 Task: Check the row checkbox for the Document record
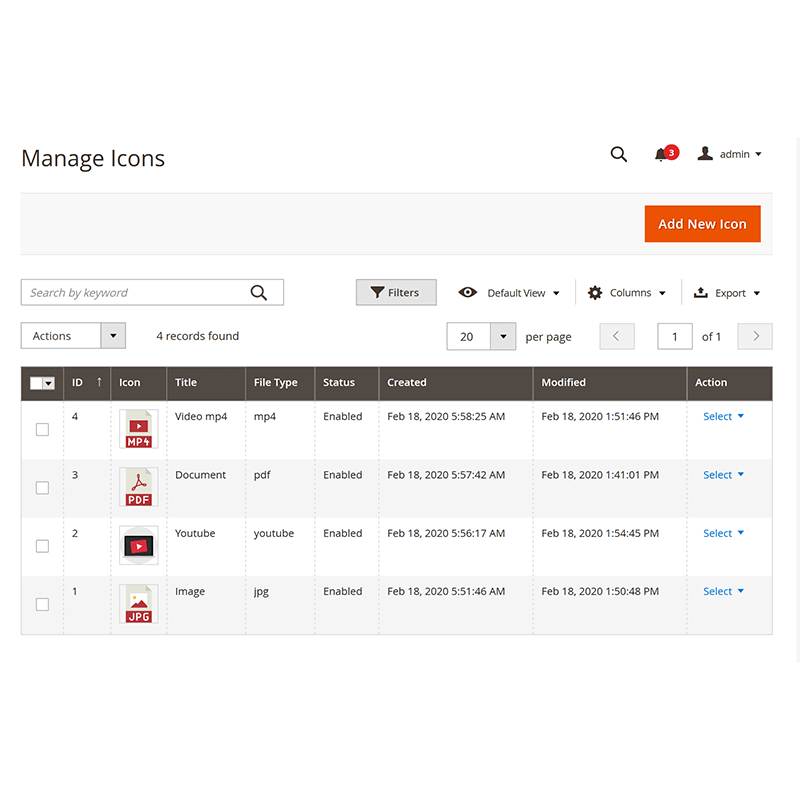pyautogui.click(x=42, y=488)
